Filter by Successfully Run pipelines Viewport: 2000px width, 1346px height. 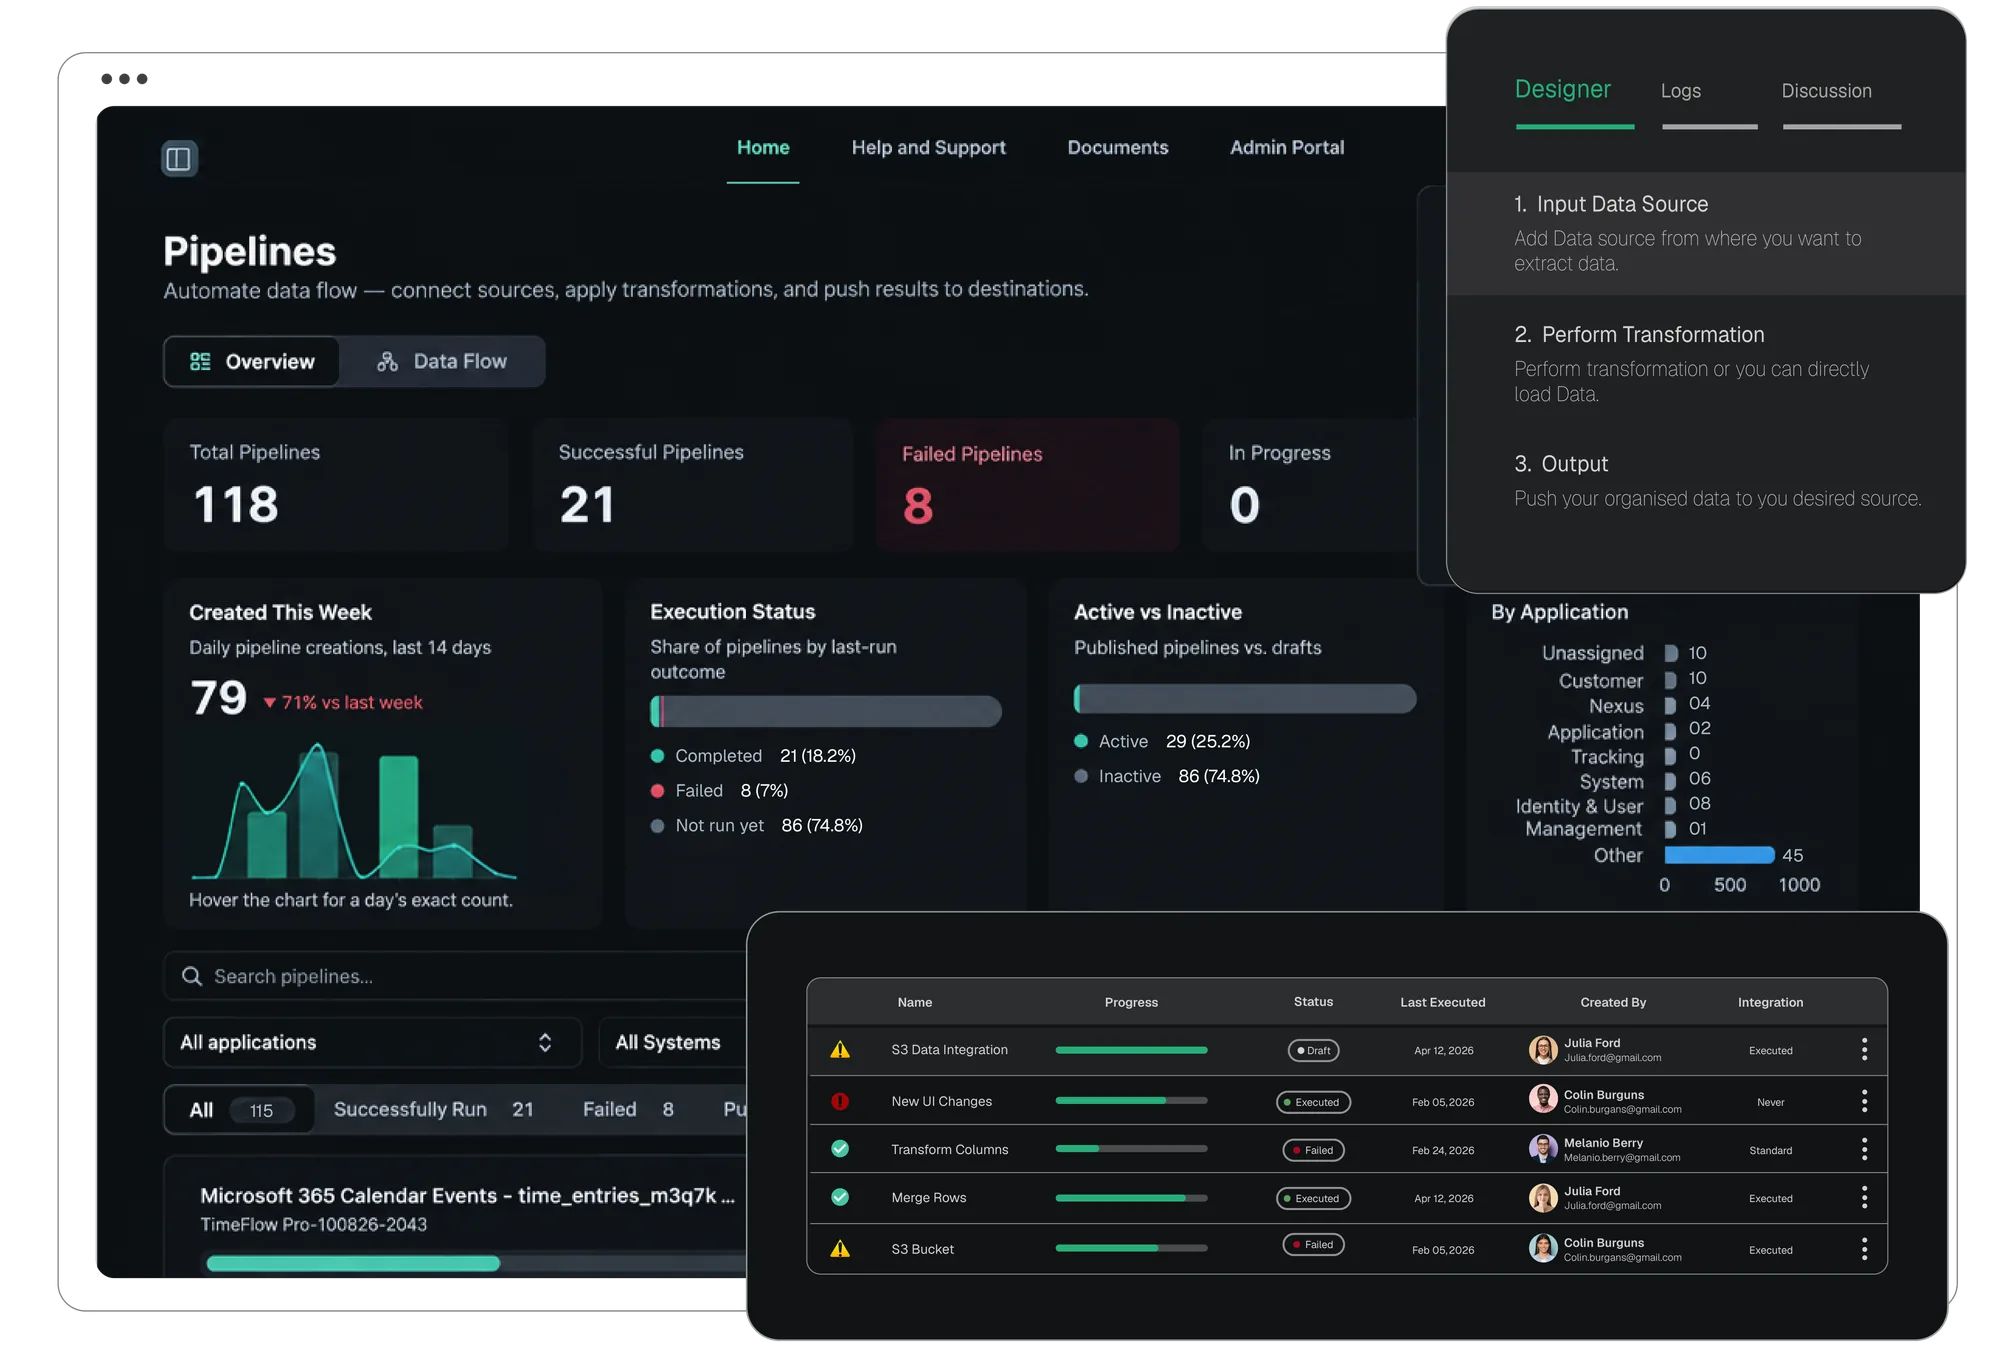tap(433, 1110)
